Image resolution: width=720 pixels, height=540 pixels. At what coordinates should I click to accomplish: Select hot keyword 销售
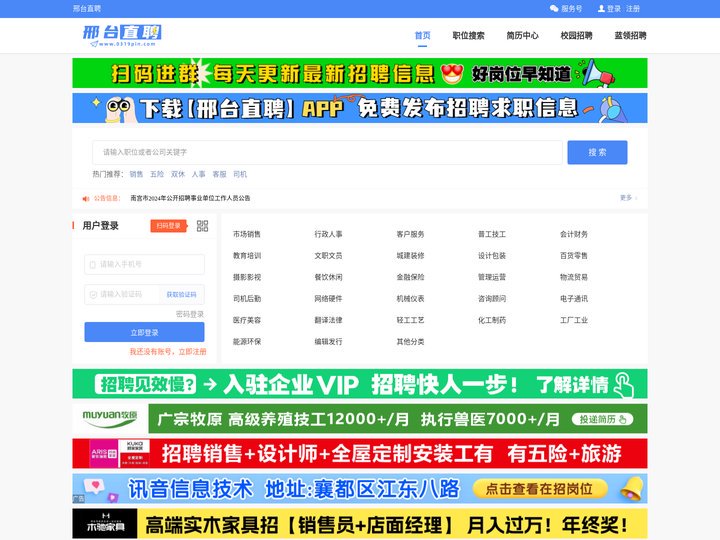tap(136, 174)
